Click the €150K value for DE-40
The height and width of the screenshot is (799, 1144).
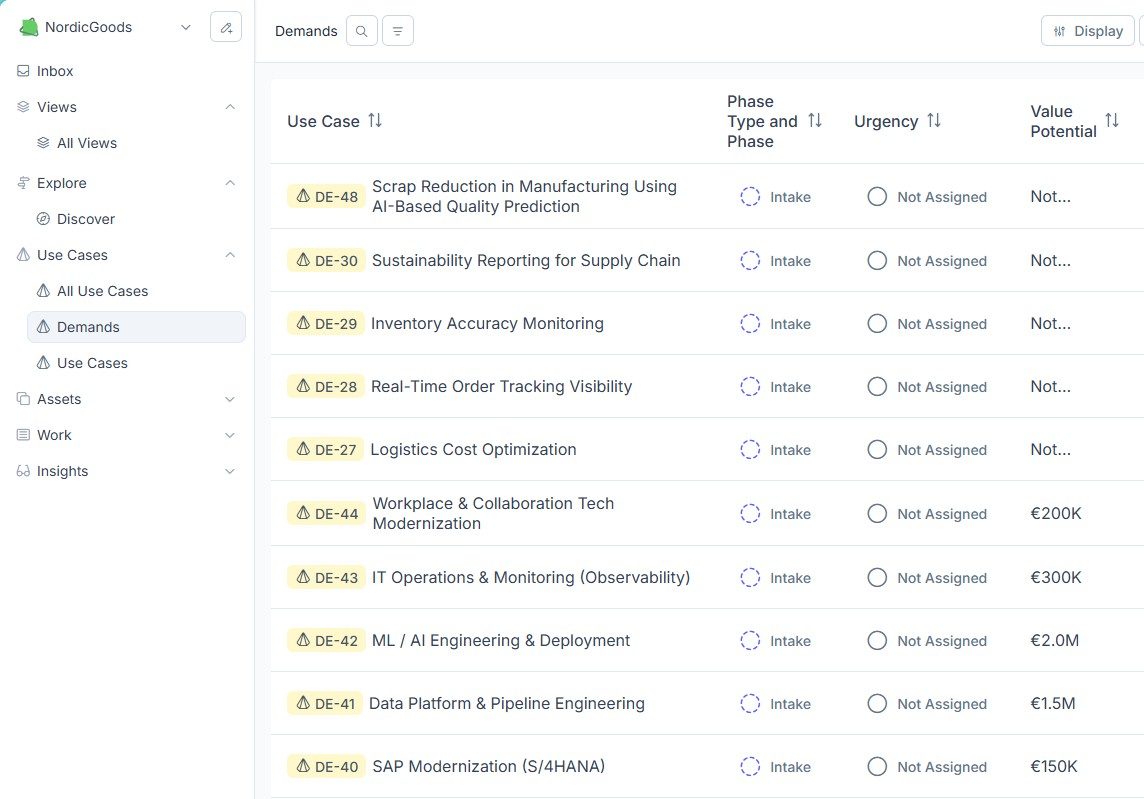point(1054,767)
